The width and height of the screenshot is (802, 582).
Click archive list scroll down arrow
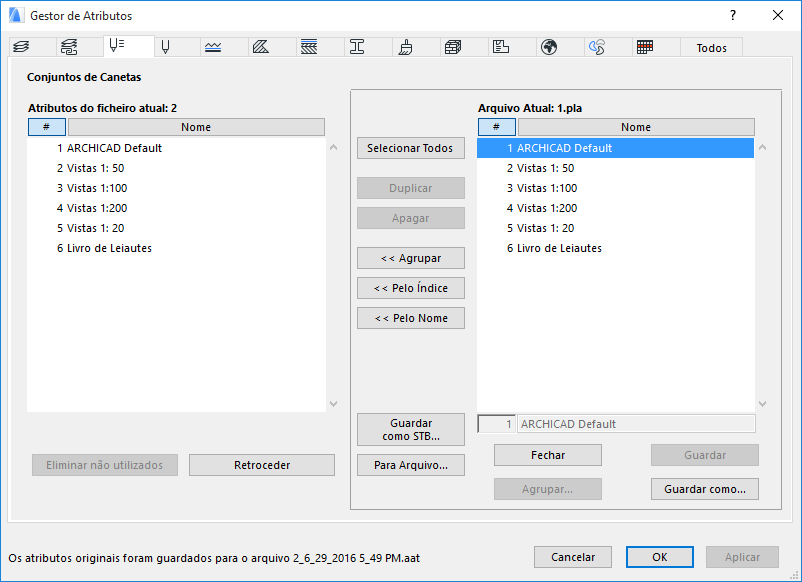[x=763, y=404]
